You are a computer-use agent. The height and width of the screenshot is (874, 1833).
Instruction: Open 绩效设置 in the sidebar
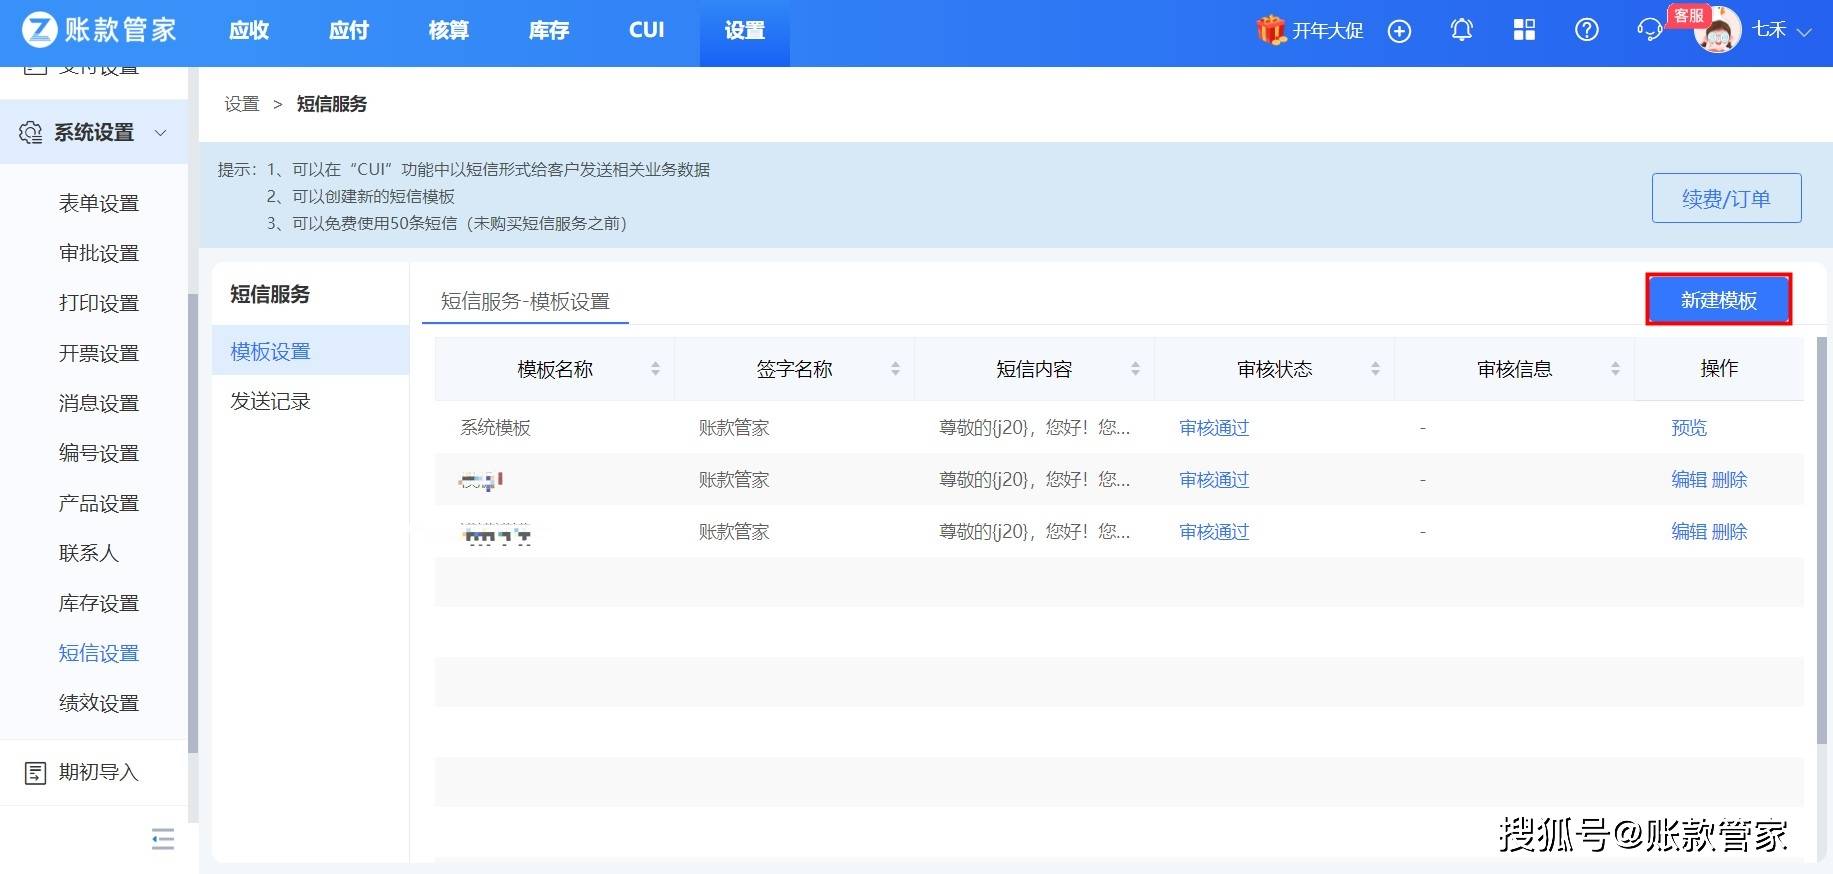pyautogui.click(x=99, y=703)
